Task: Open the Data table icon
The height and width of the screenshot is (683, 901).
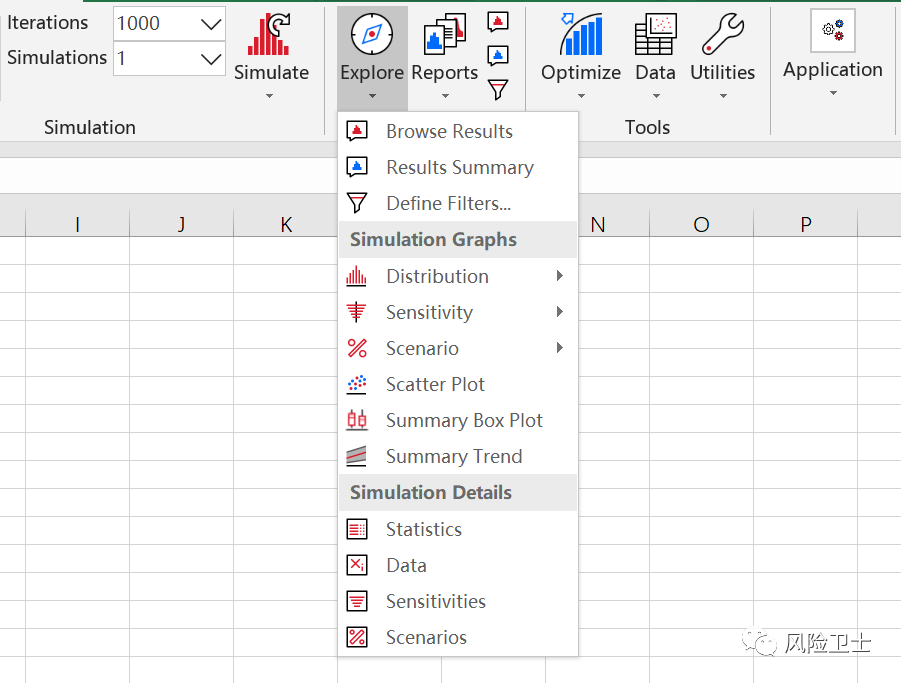Action: [656, 35]
